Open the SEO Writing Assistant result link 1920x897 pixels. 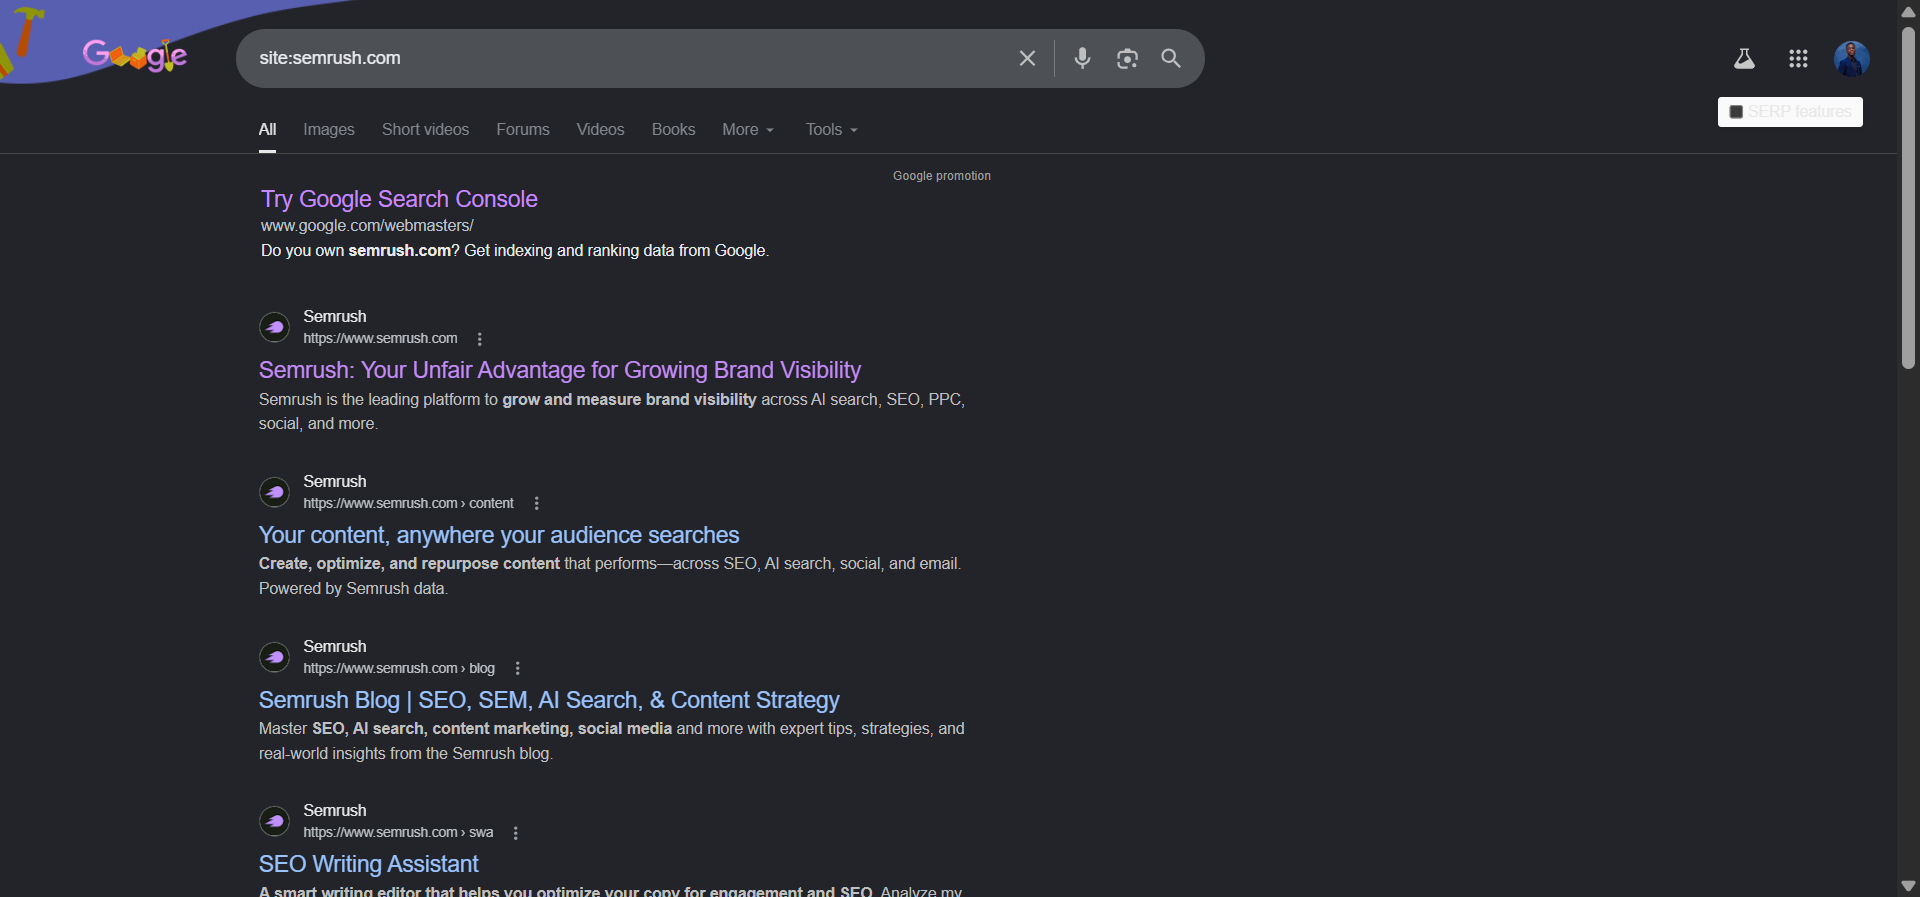pyautogui.click(x=368, y=864)
